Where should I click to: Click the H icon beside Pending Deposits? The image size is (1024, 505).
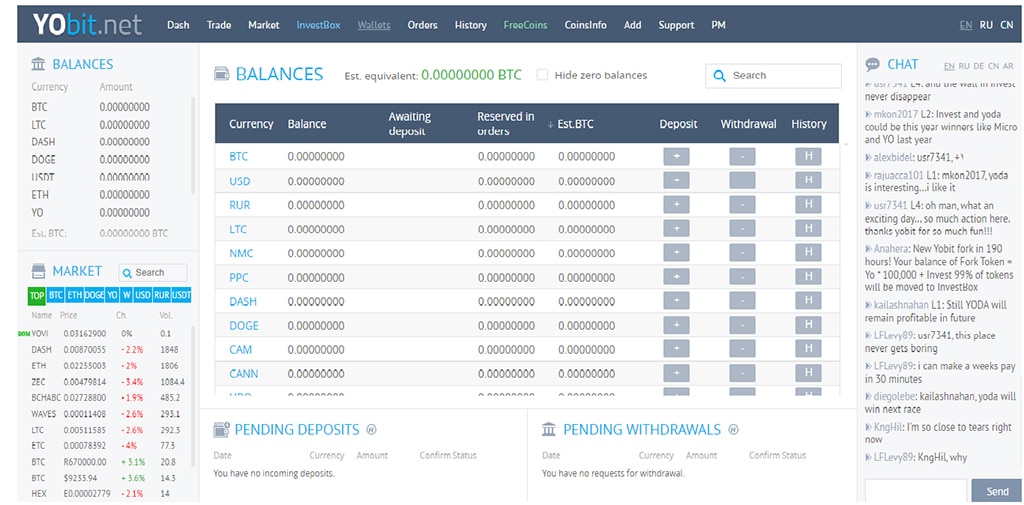pos(372,429)
